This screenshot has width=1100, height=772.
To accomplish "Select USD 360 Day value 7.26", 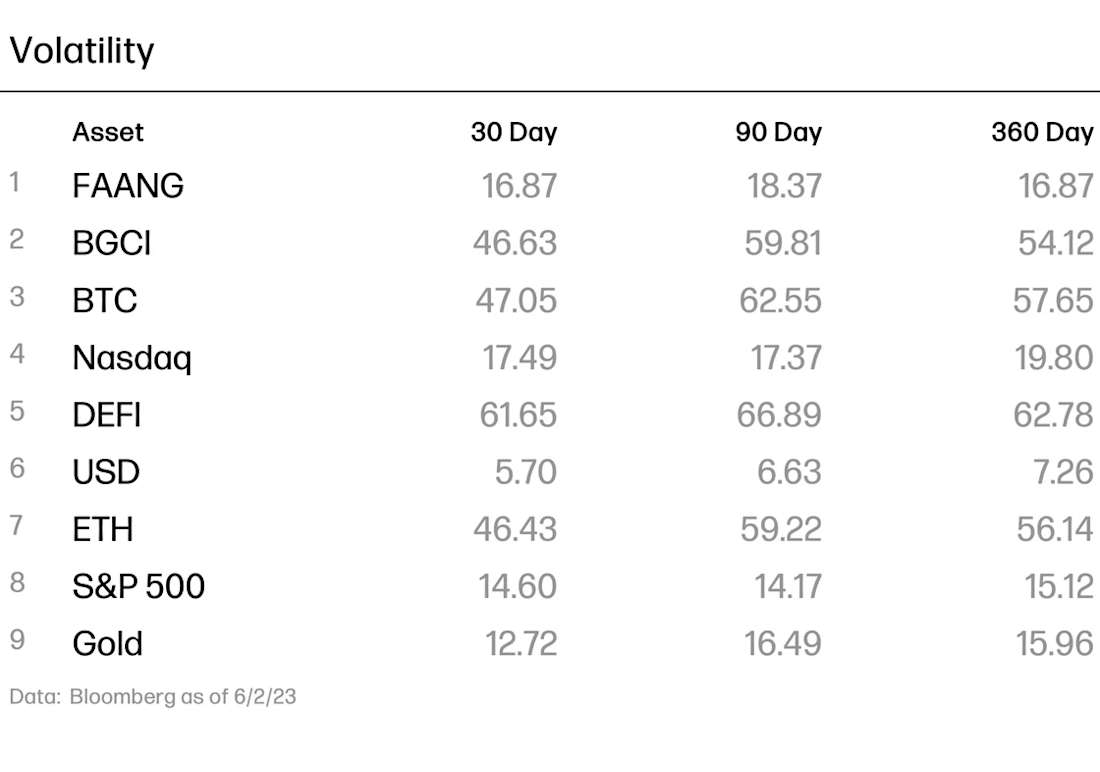I will pyautogui.click(x=1063, y=472).
